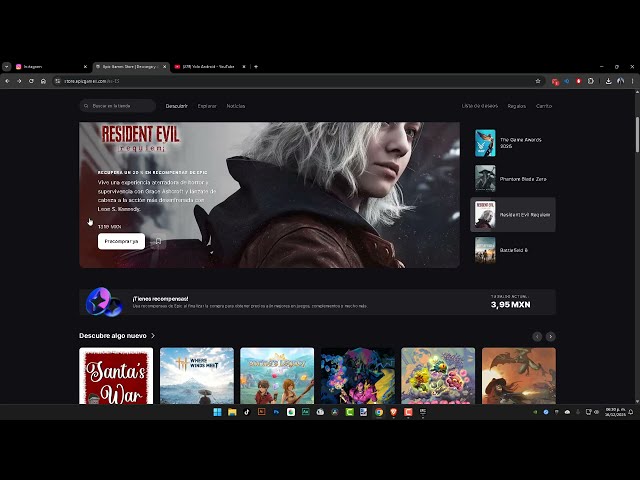
Task: Select Resident Evil Requiem carousel item
Action: (x=513, y=215)
